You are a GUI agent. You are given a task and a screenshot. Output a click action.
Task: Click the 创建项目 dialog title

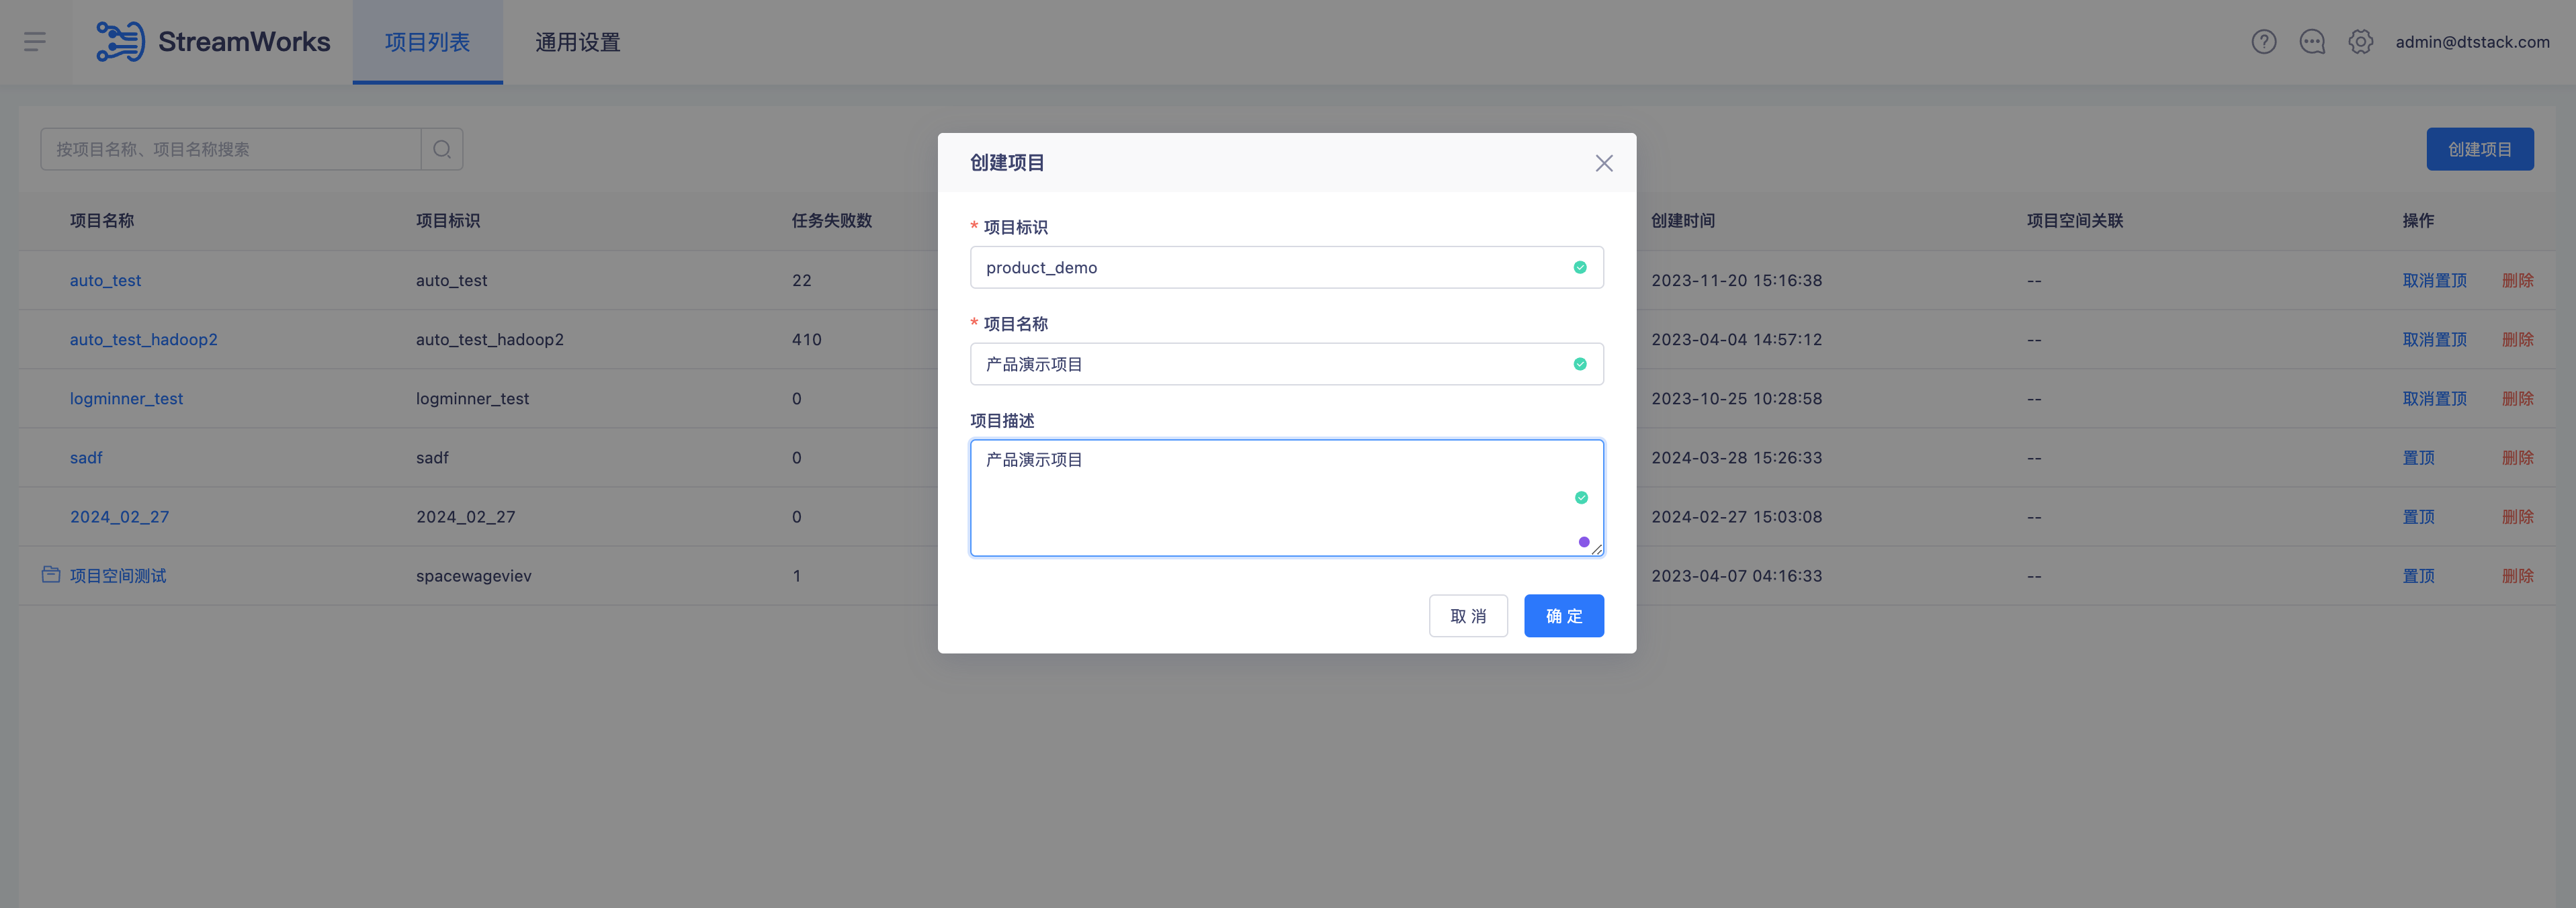click(1007, 162)
